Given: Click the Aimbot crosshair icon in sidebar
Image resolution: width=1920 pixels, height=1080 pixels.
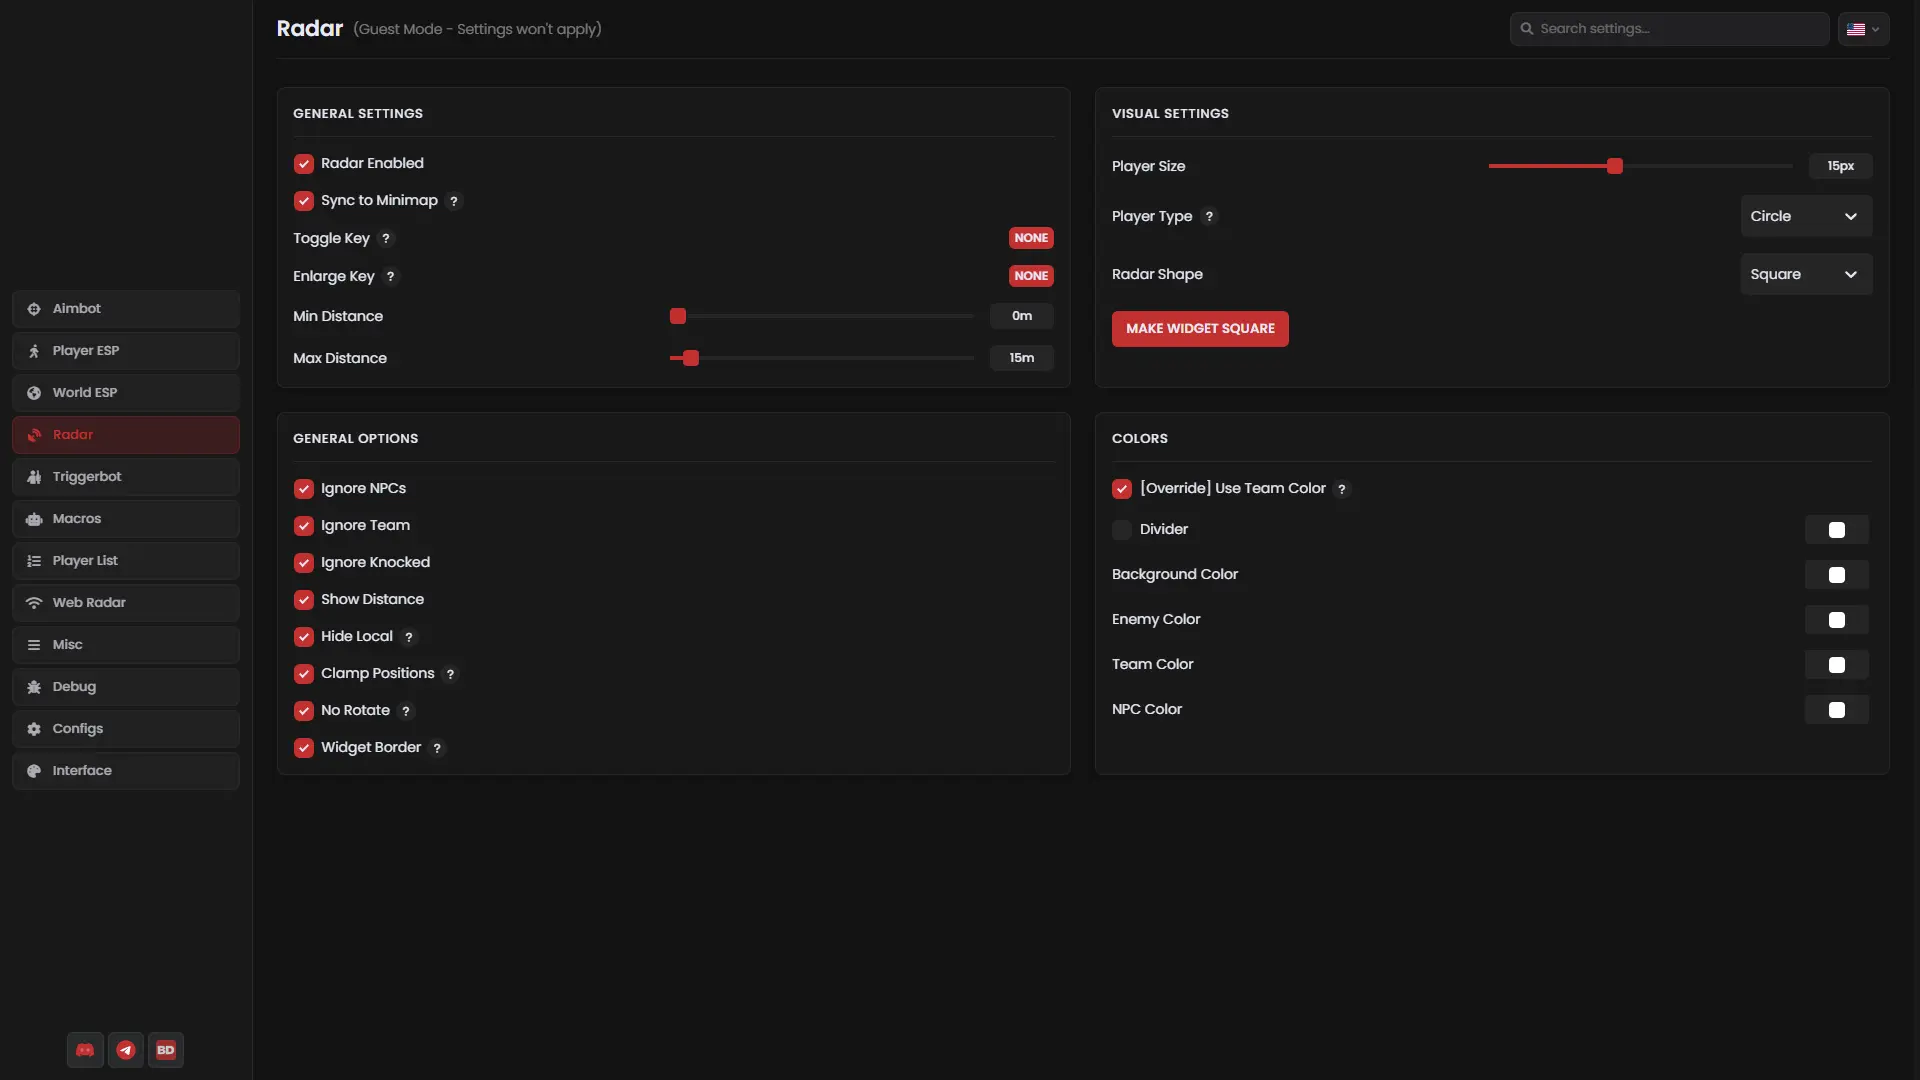Looking at the screenshot, I should (34, 309).
